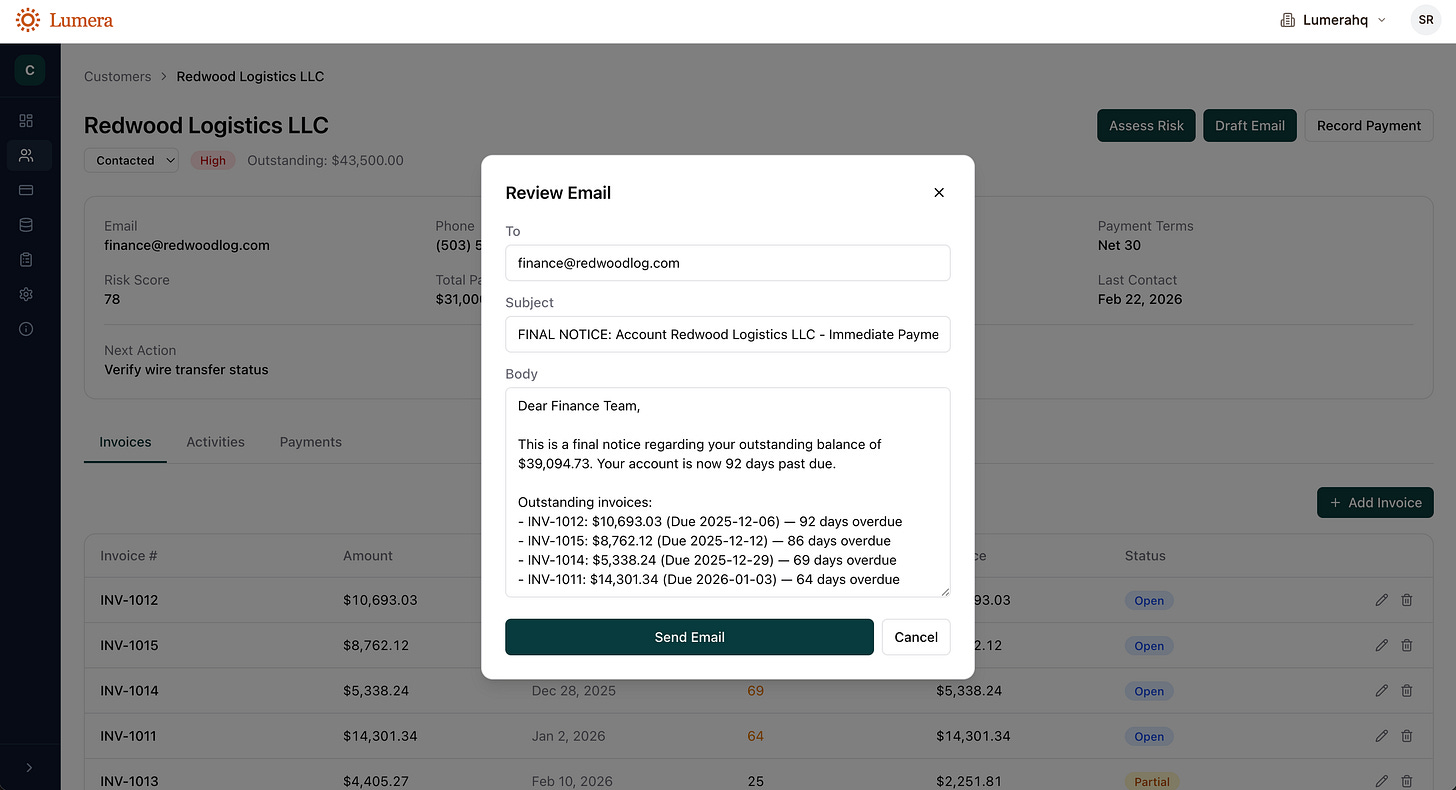Click the Subject input field
The image size is (1456, 790).
click(x=728, y=334)
